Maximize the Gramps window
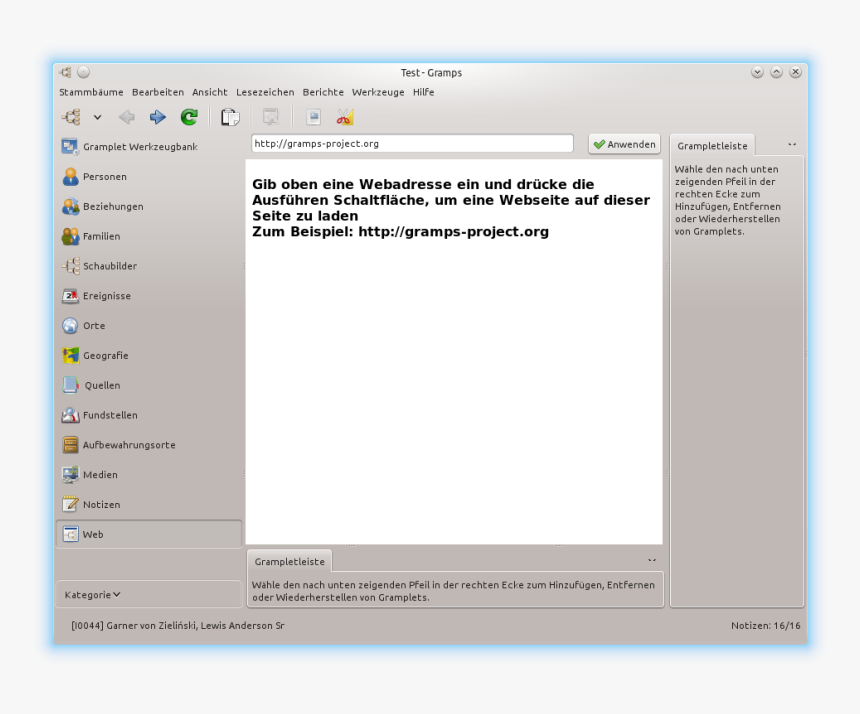This screenshot has width=860, height=714. click(x=776, y=72)
